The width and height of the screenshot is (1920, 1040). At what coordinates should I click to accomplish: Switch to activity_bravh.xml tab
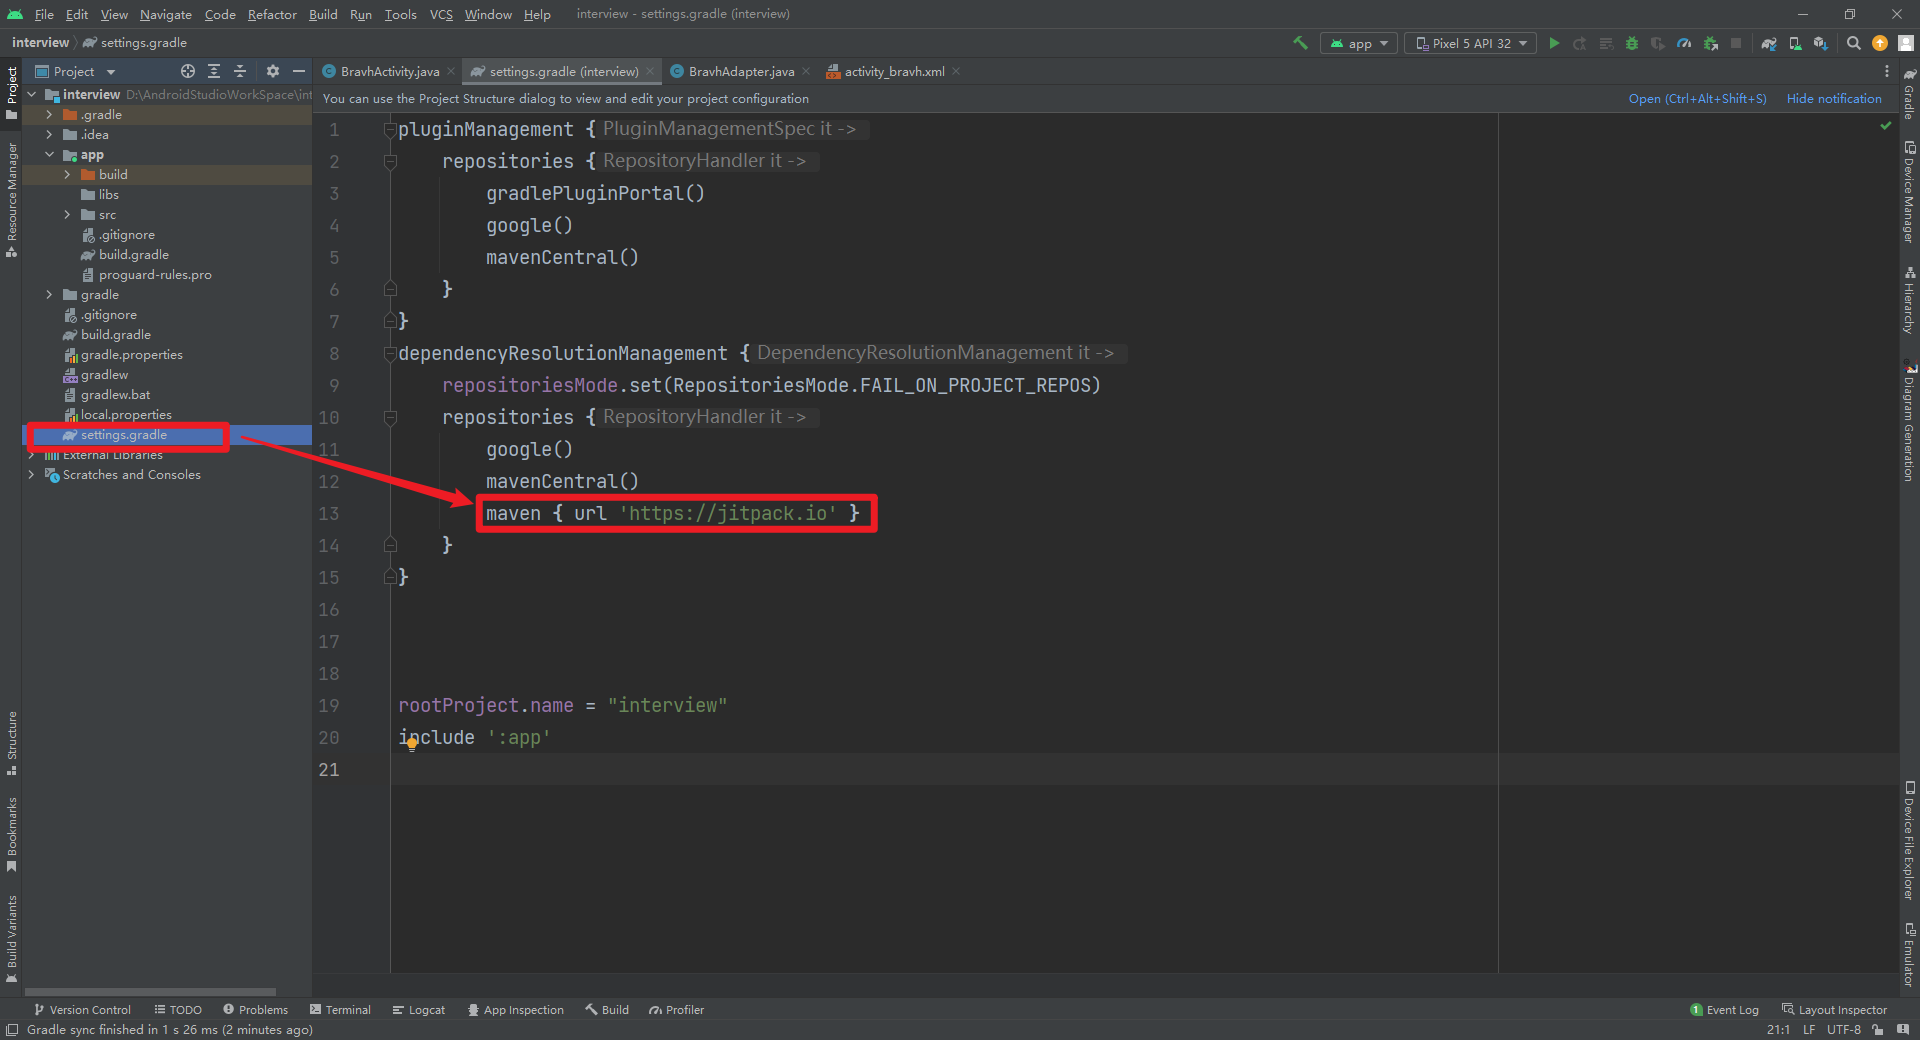[894, 71]
